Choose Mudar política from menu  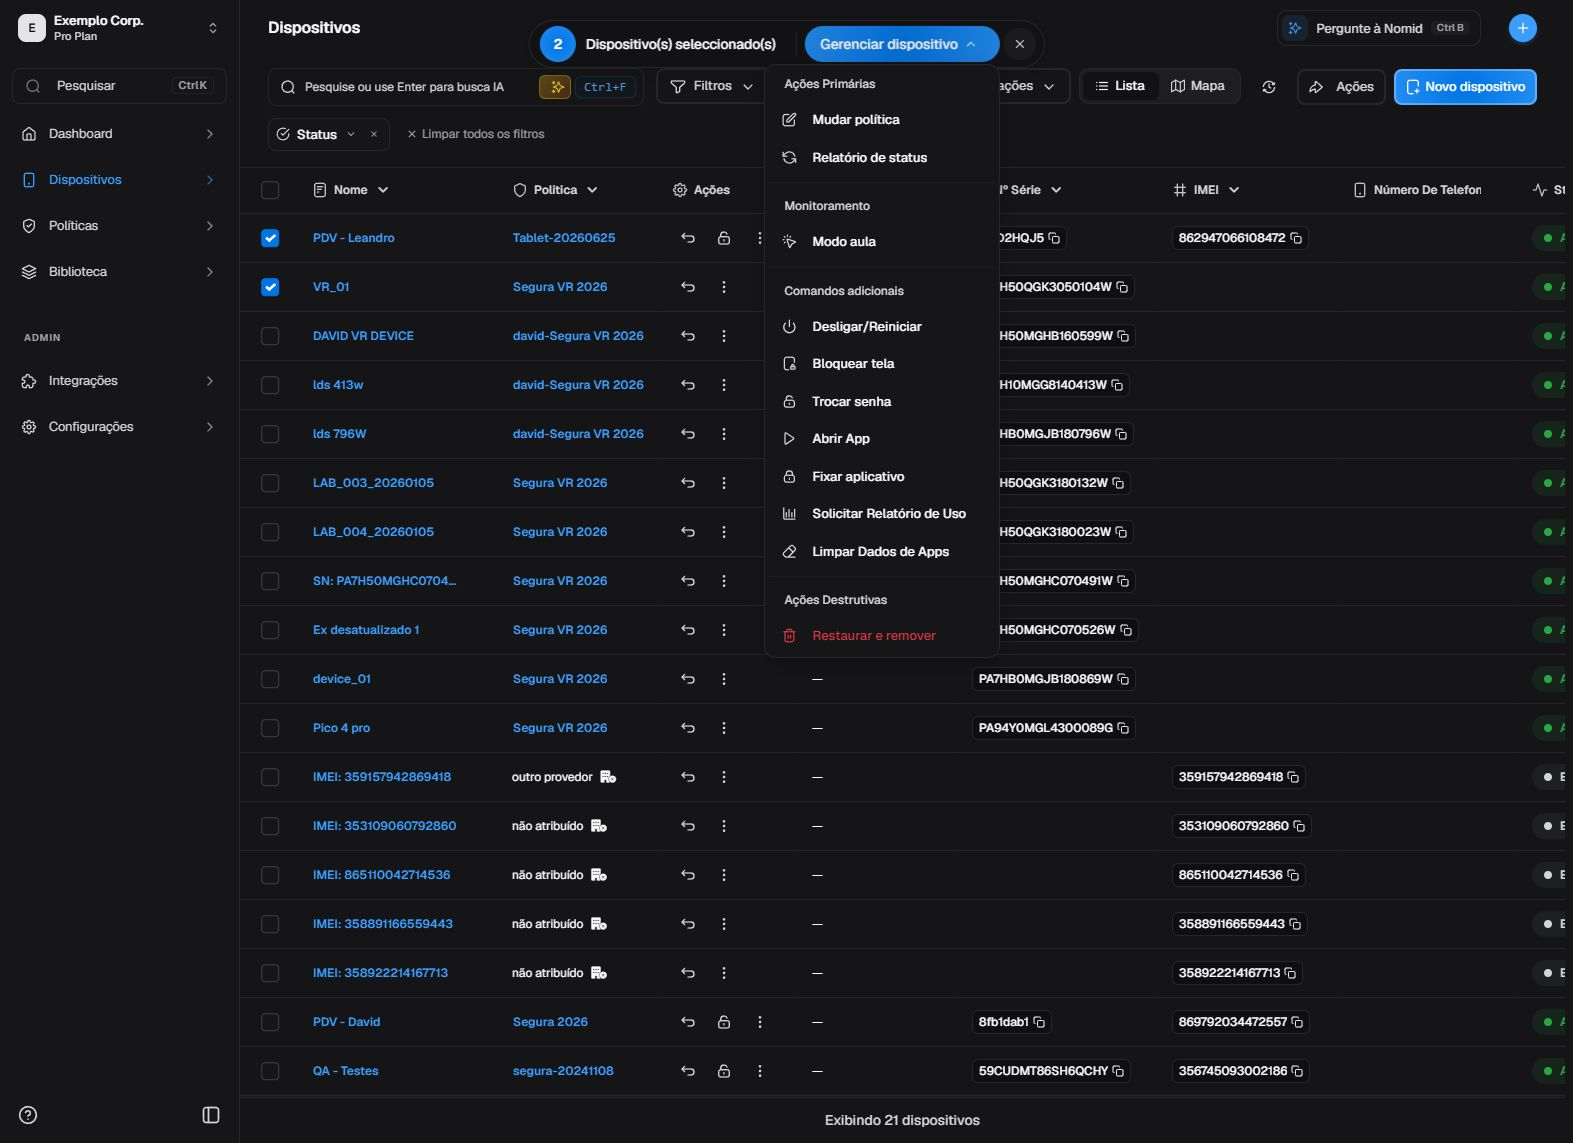pyautogui.click(x=882, y=120)
